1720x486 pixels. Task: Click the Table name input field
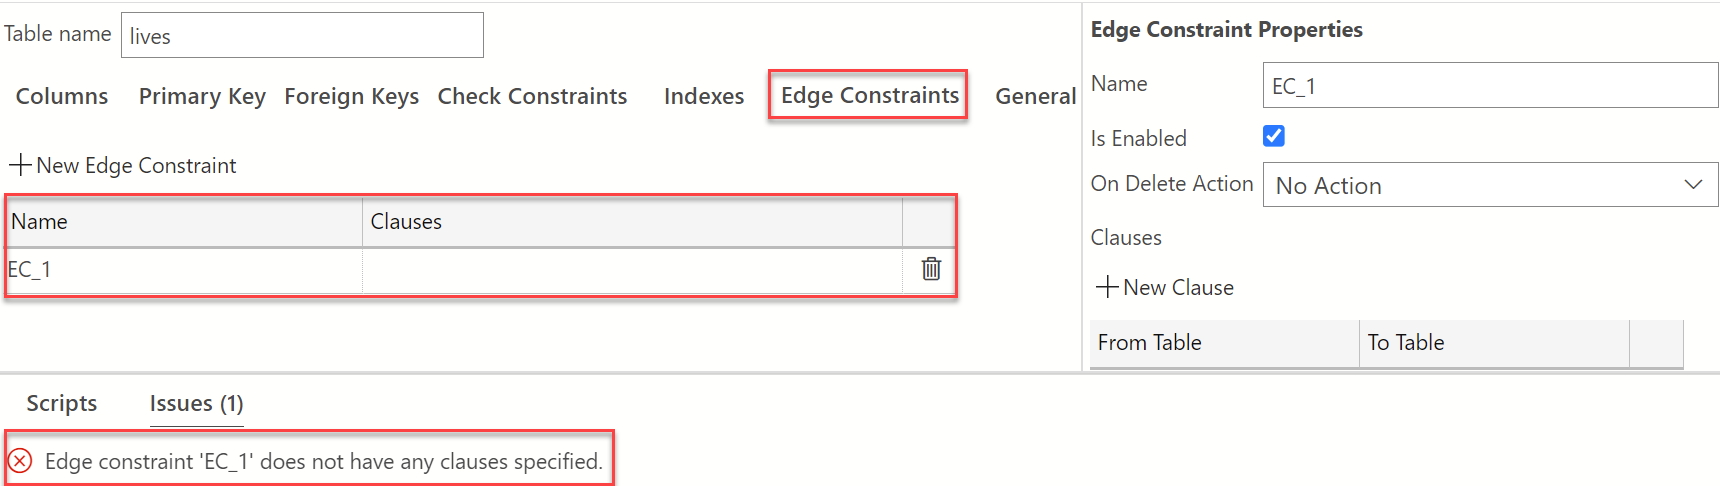(302, 36)
